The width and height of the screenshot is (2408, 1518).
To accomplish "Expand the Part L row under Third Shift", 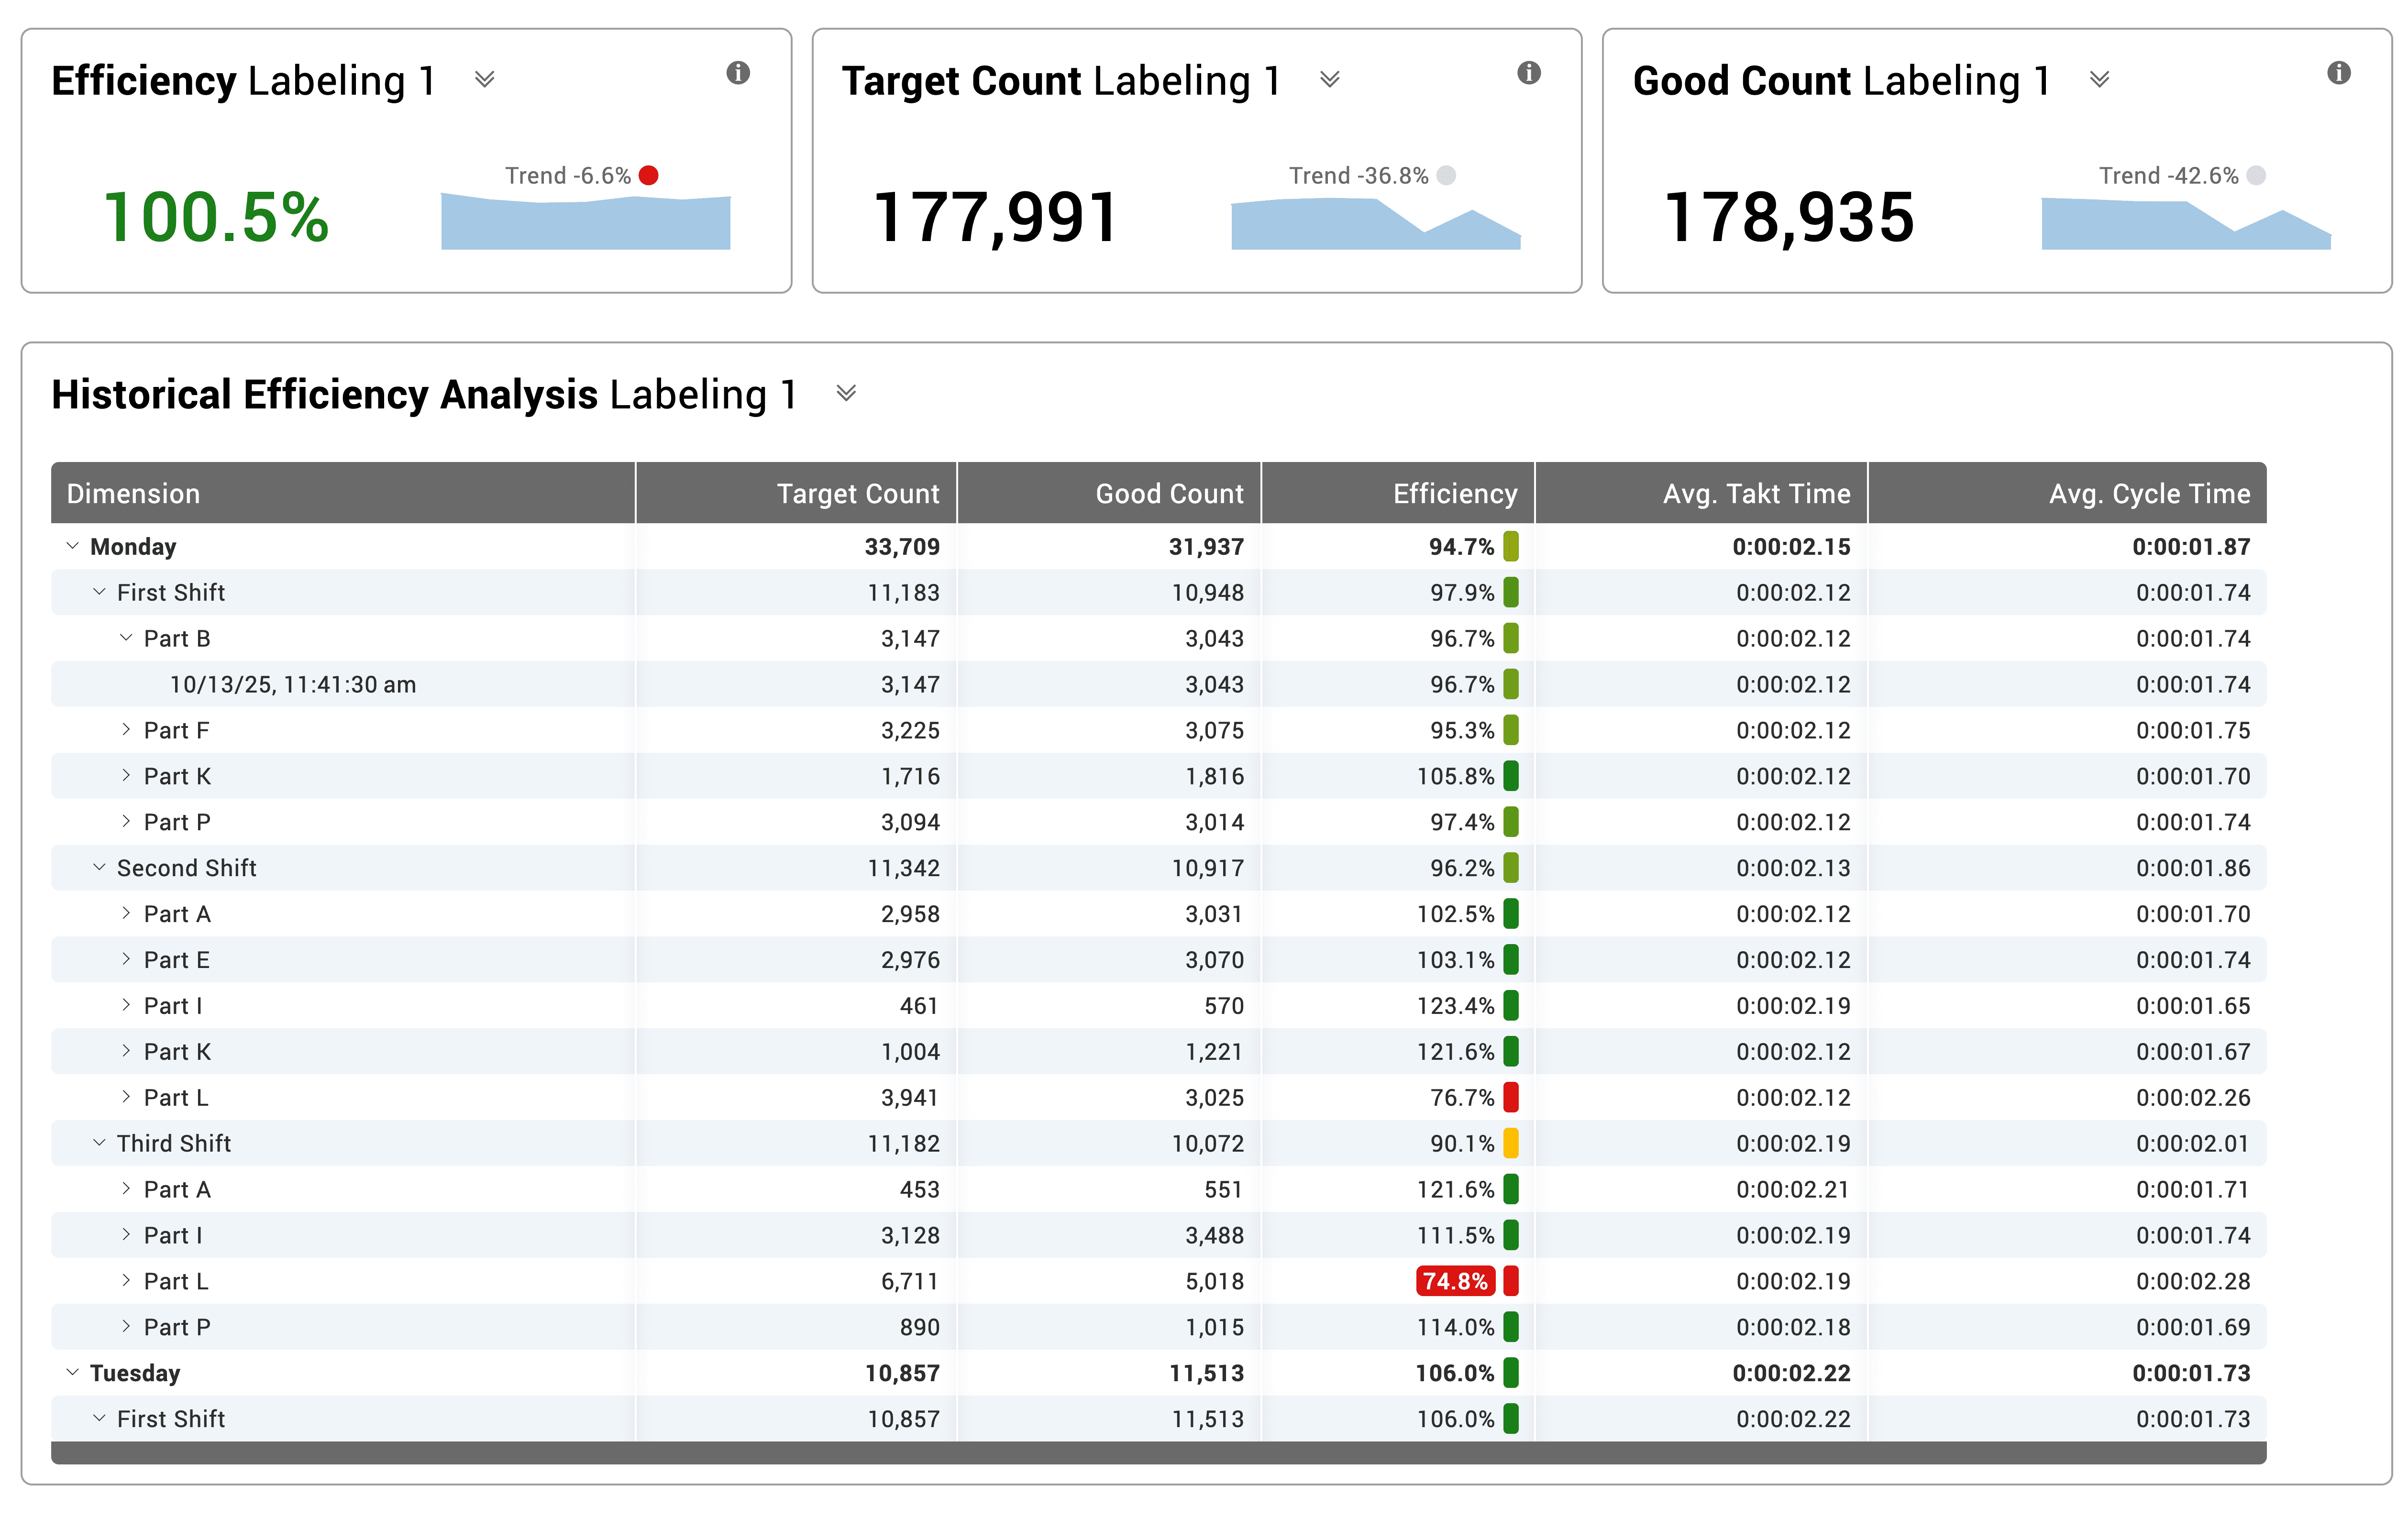I will (127, 1281).
